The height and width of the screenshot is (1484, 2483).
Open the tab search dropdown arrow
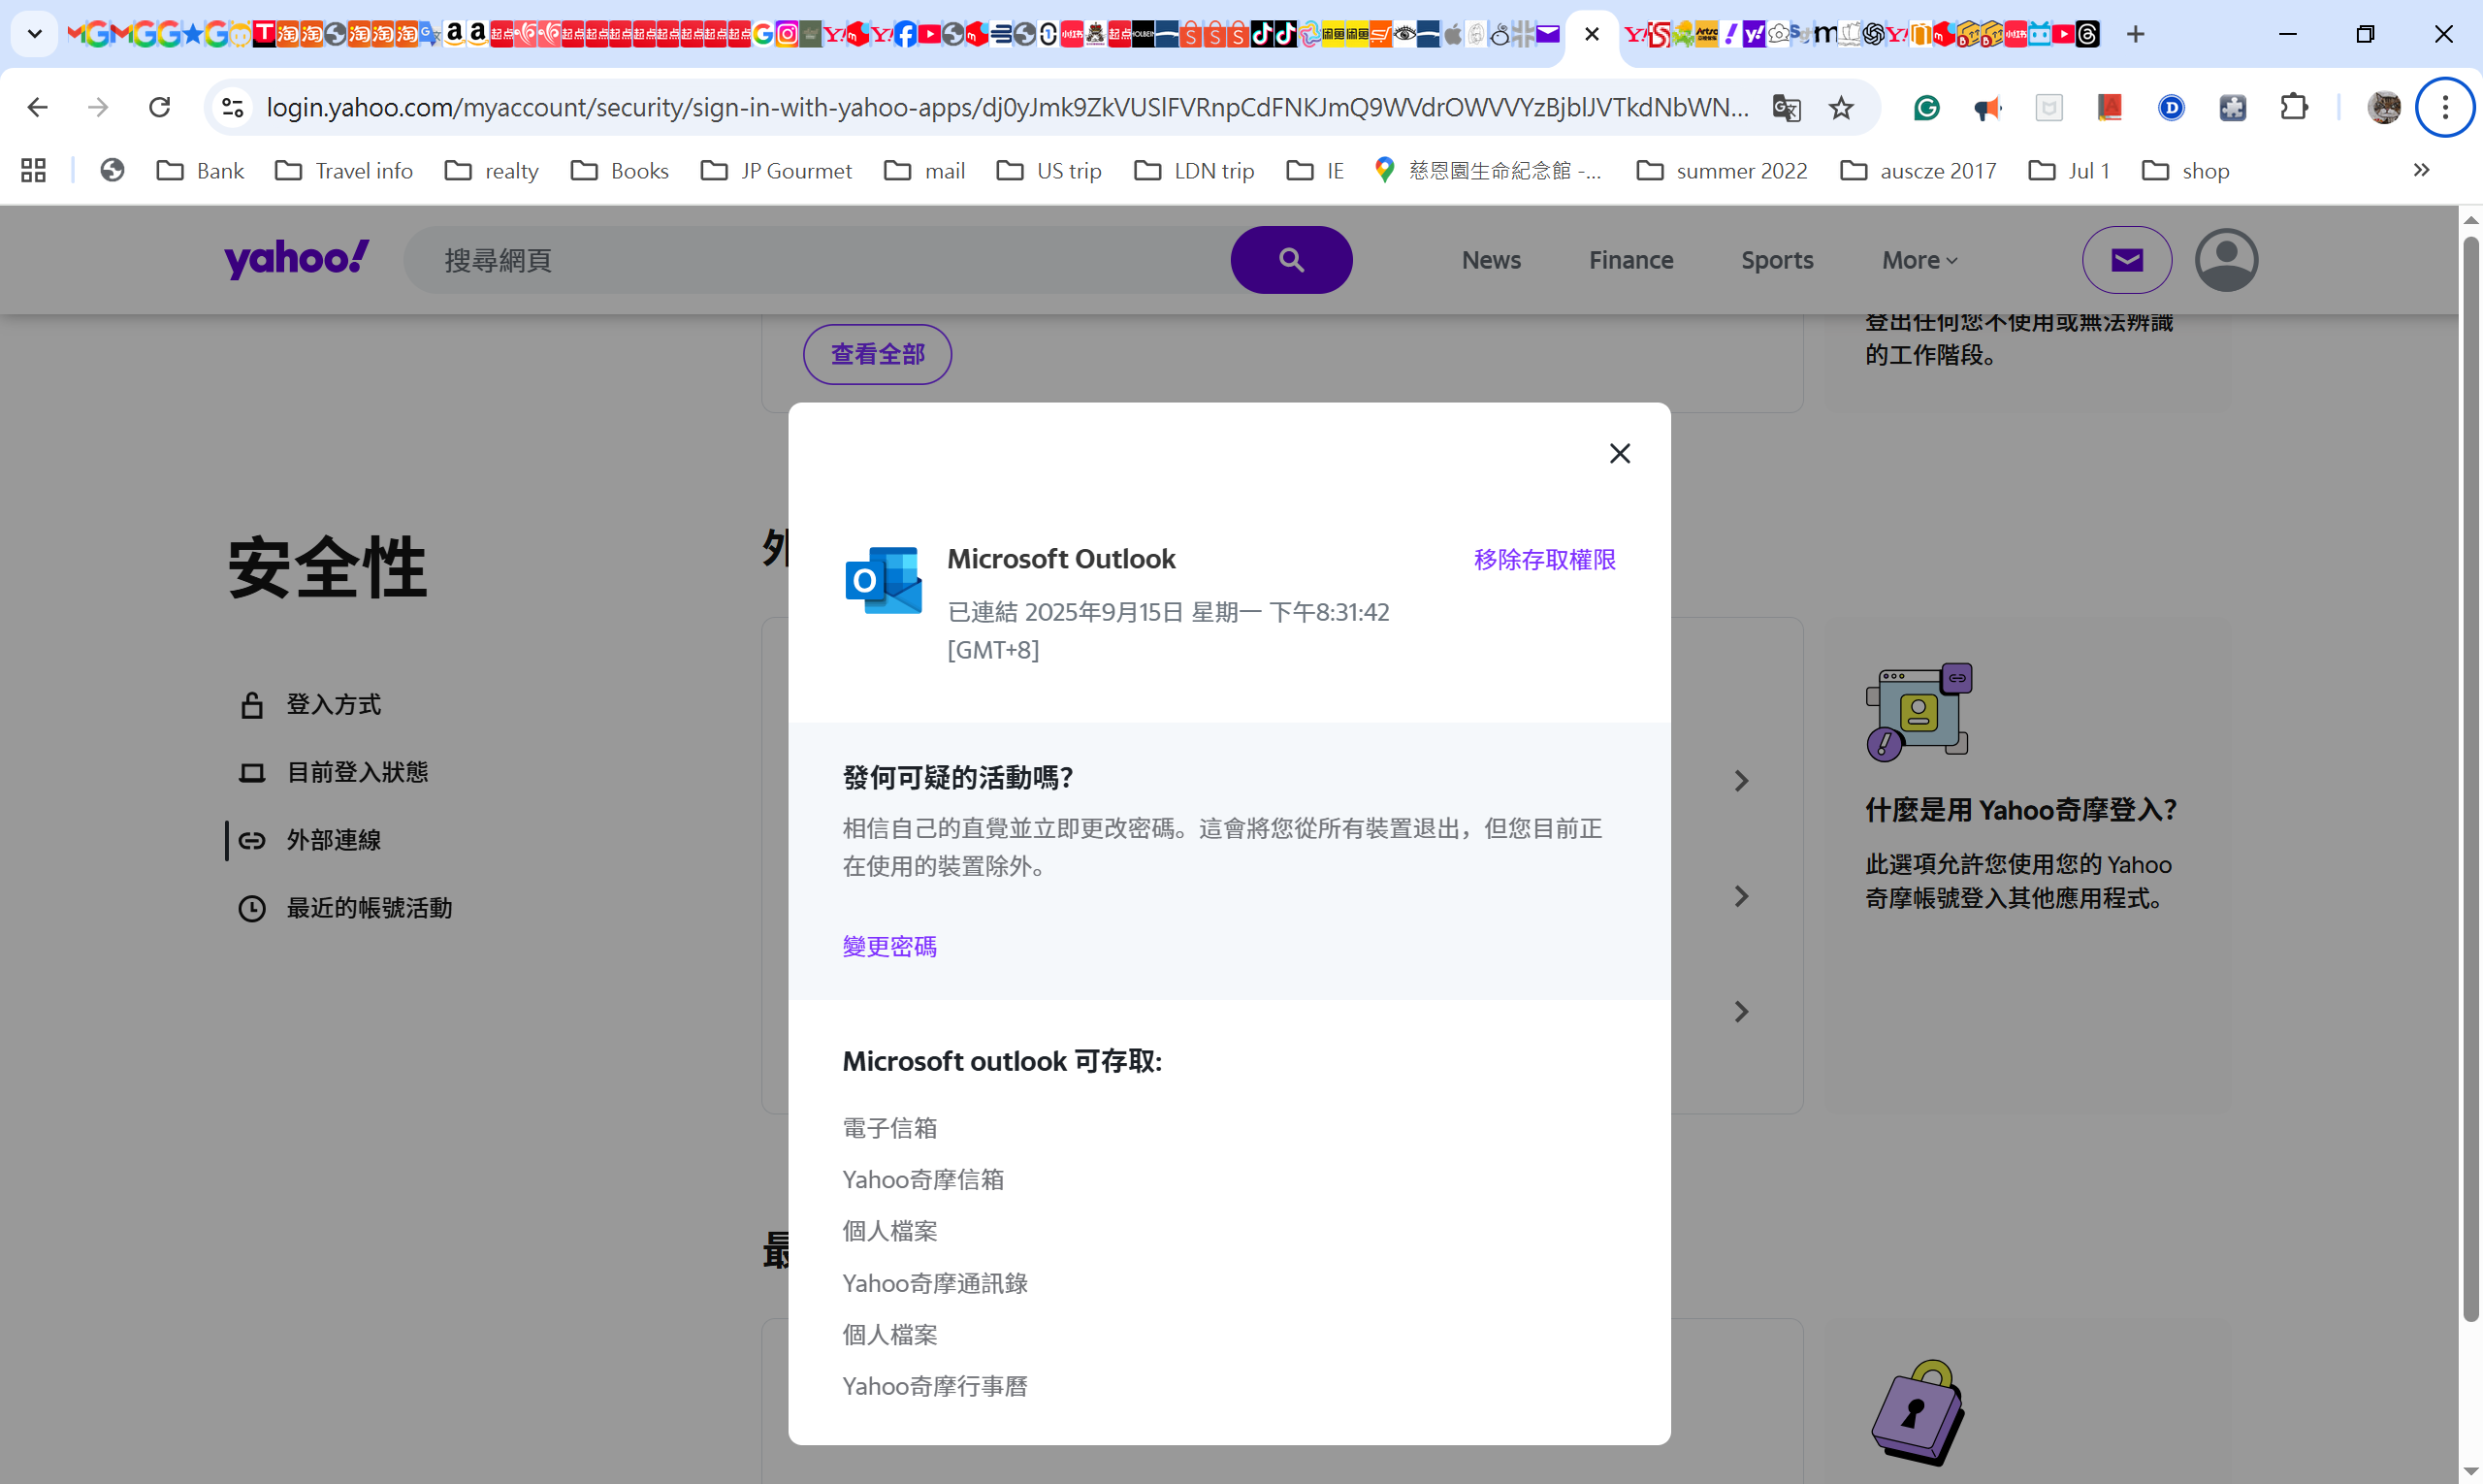click(x=35, y=33)
